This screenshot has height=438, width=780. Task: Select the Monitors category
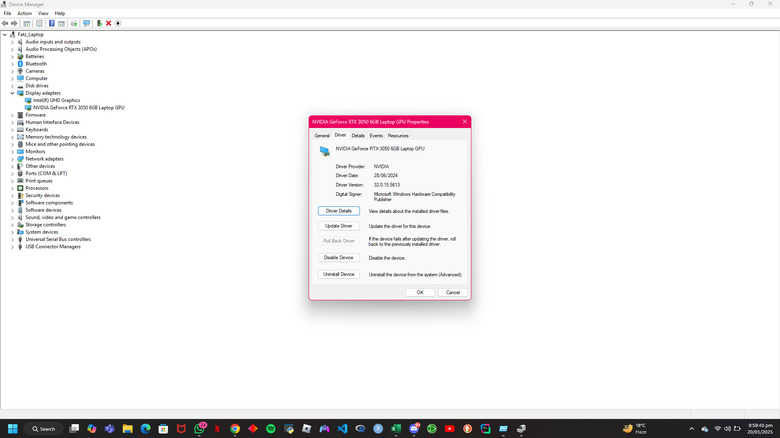pyautogui.click(x=35, y=151)
